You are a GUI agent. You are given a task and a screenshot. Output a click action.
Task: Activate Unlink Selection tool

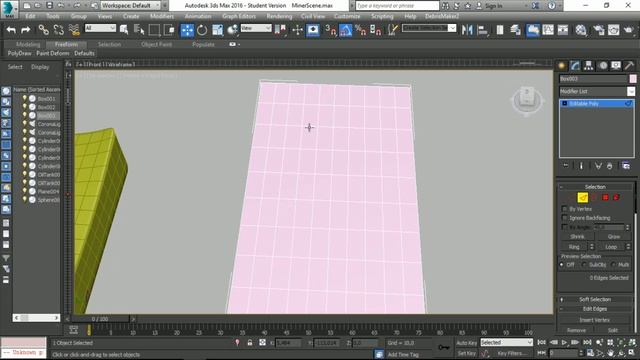coord(58,30)
